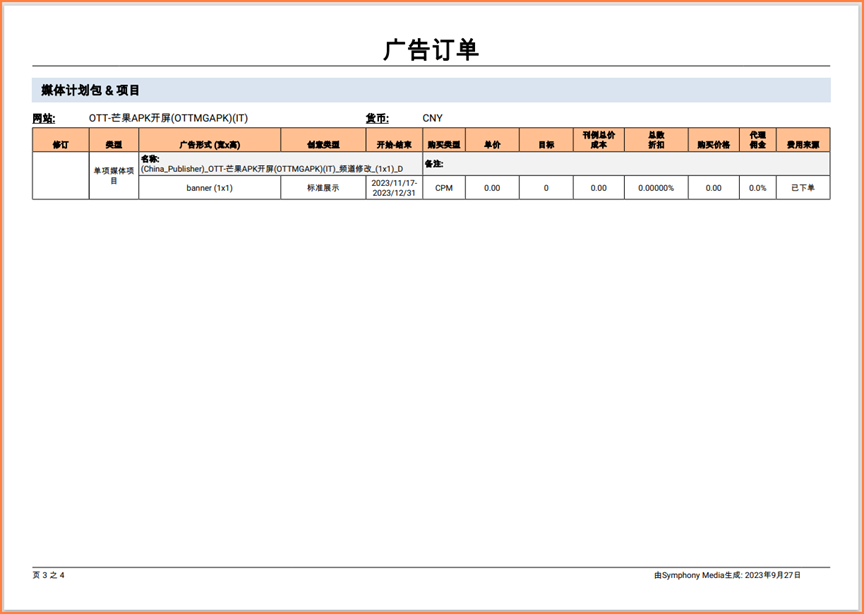The height and width of the screenshot is (614, 864).
Task: Click the 刊例总价成本 column header
Action: click(x=598, y=139)
